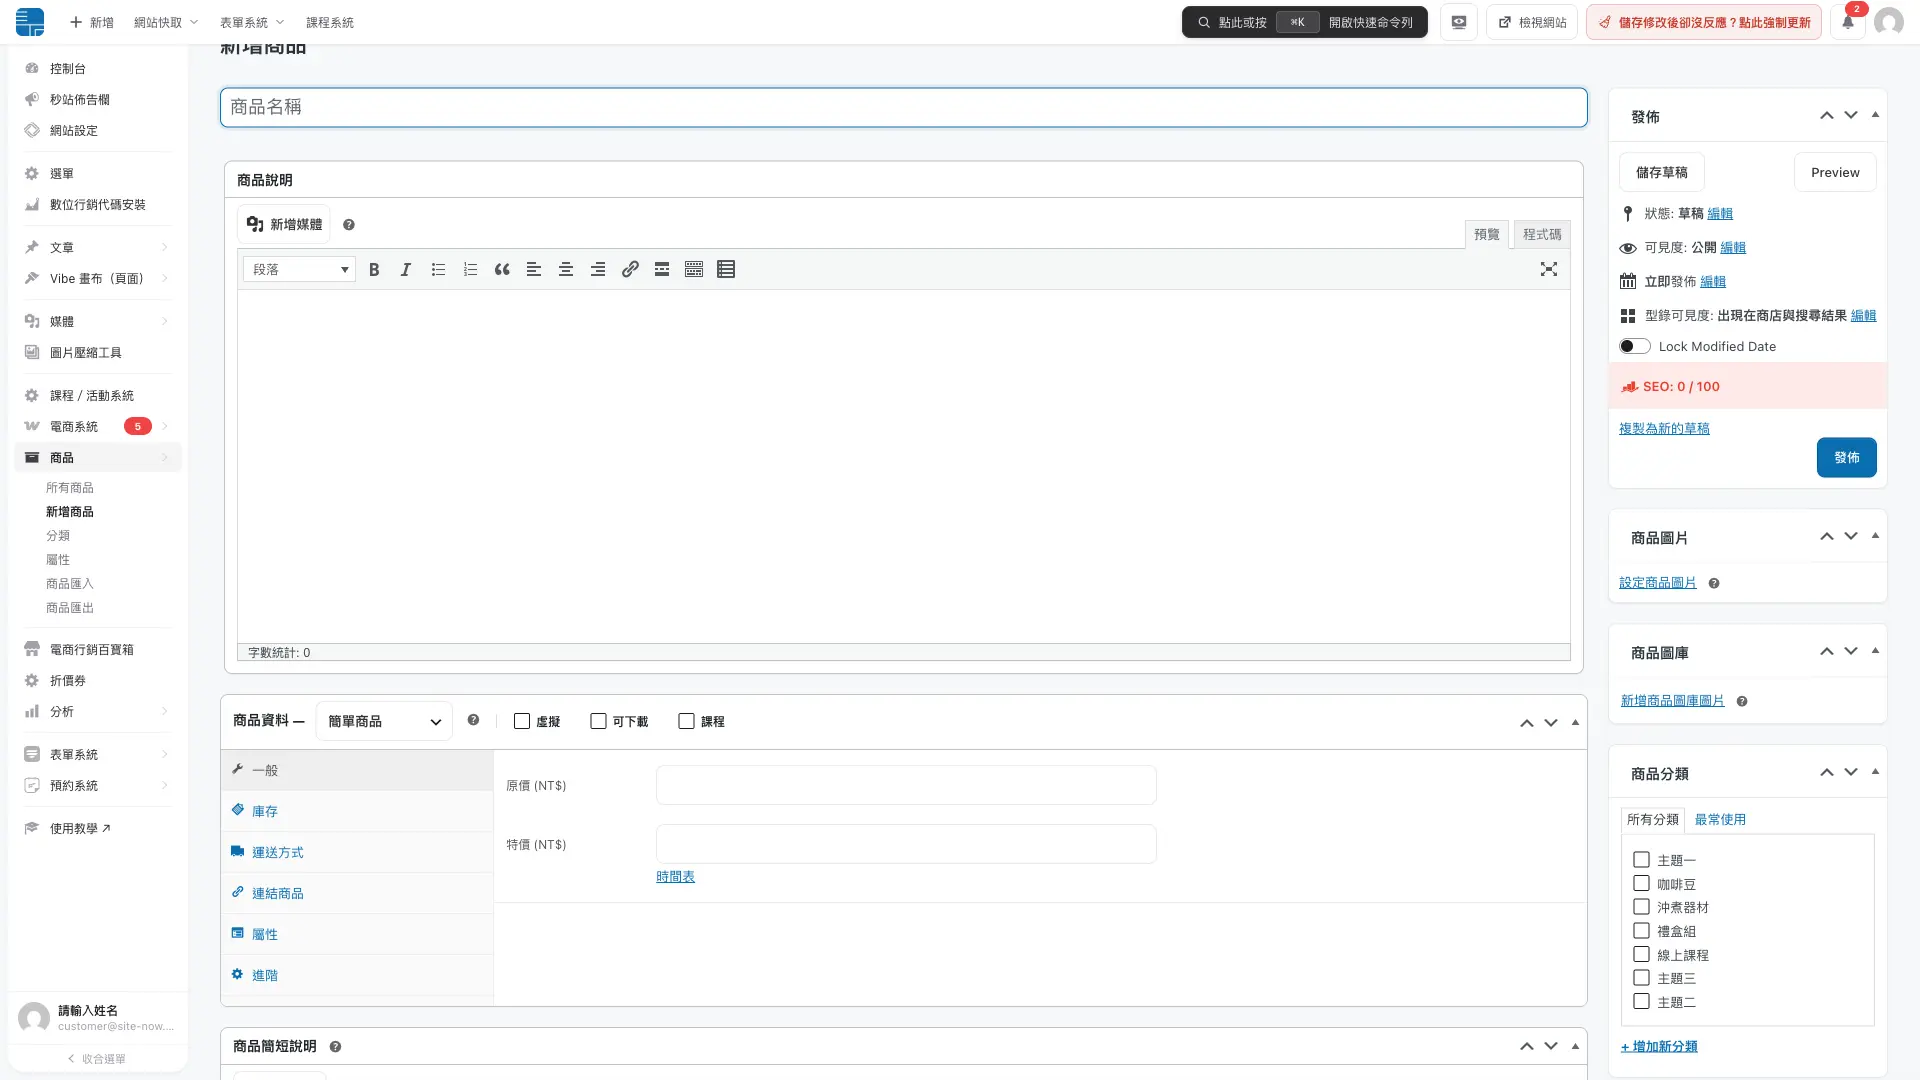Click the 設定商品圖片 link
Screen dimensions: 1920x1080
(x=1657, y=583)
